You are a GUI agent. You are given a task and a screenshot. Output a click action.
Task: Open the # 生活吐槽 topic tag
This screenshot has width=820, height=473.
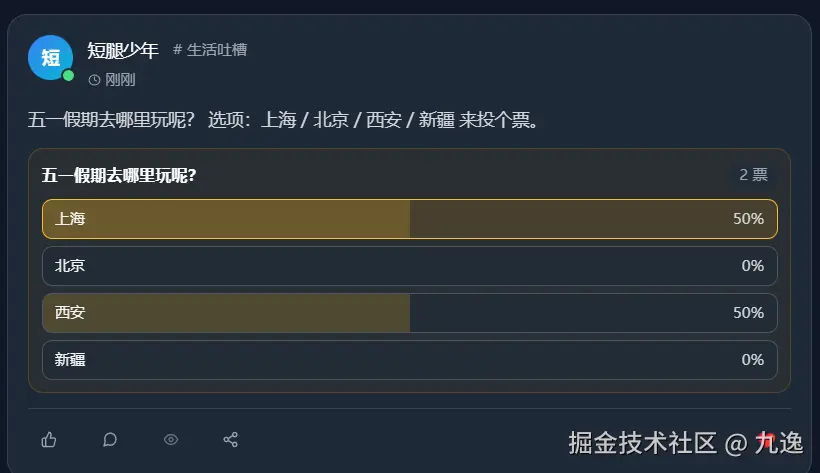(x=210, y=50)
